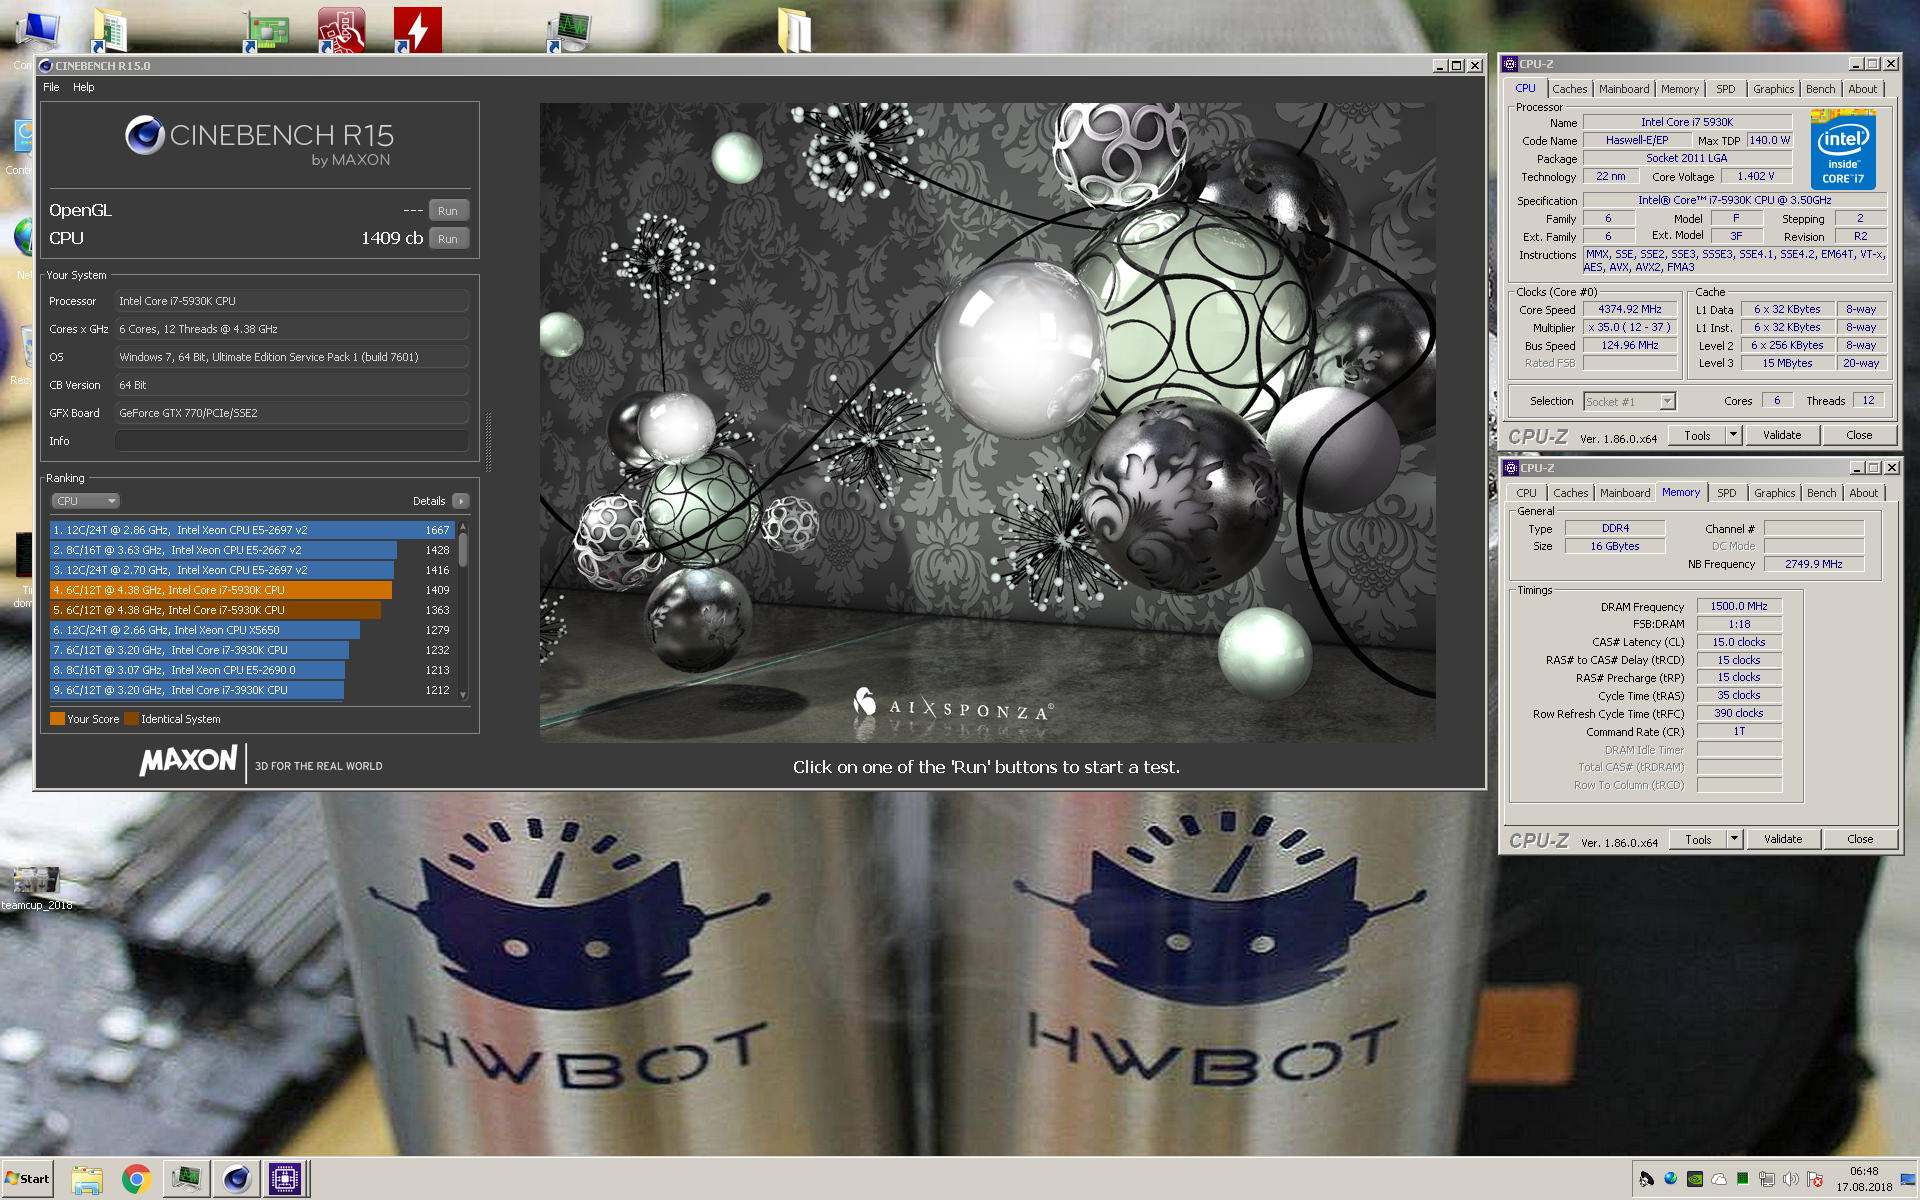Switch to Mainboard tab in upper CPU-Z

pos(1624,89)
